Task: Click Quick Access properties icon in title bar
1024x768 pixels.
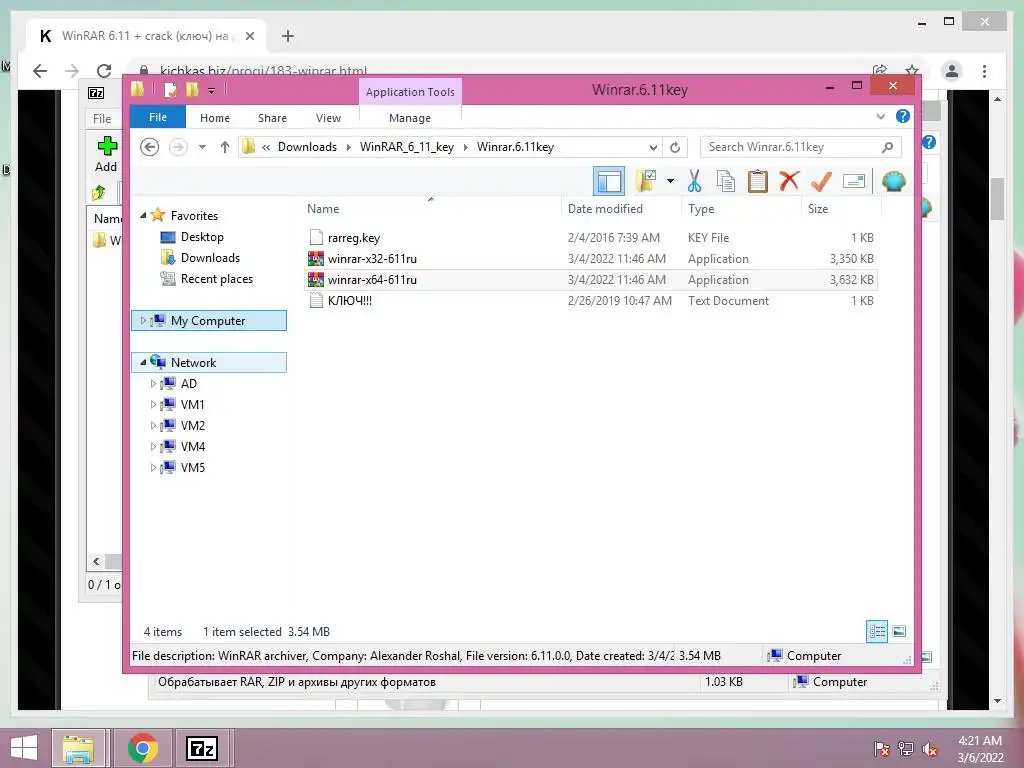Action: click(170, 89)
